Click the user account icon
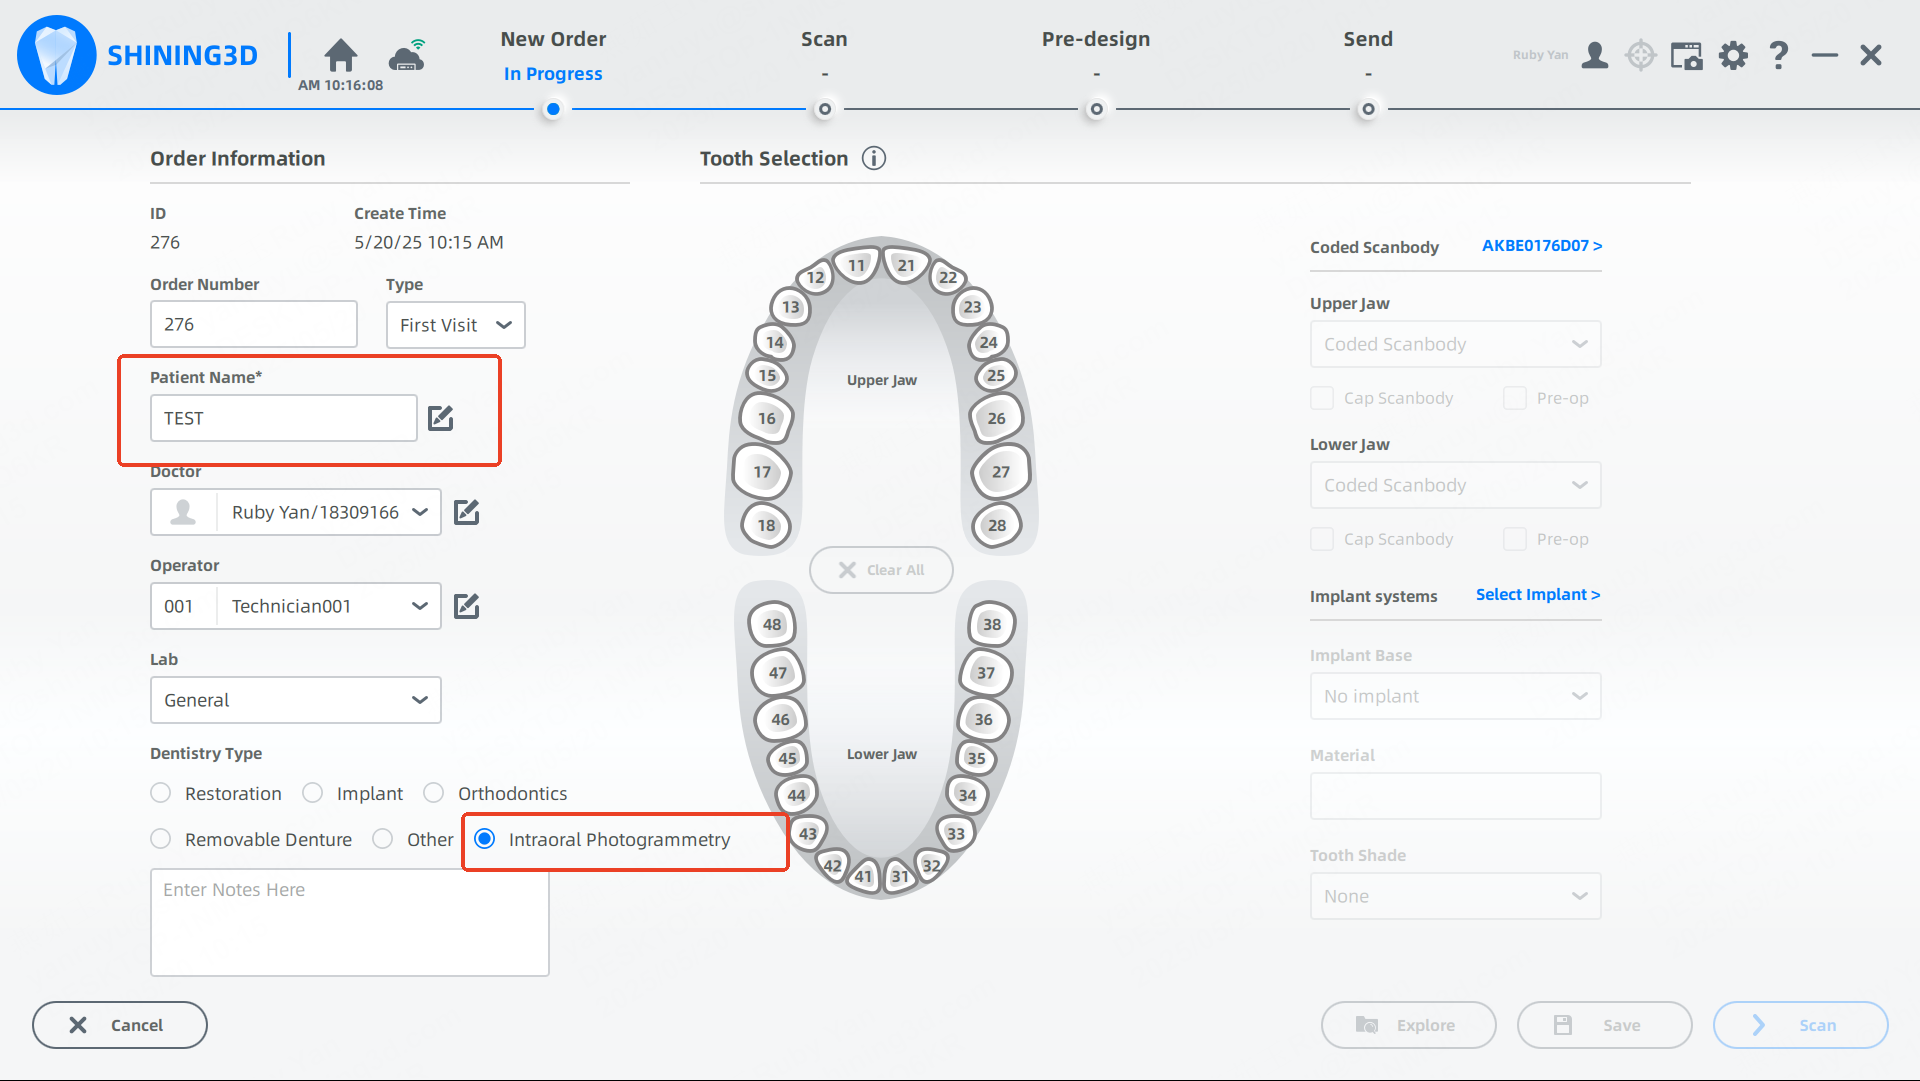The height and width of the screenshot is (1081, 1920). 1595,55
